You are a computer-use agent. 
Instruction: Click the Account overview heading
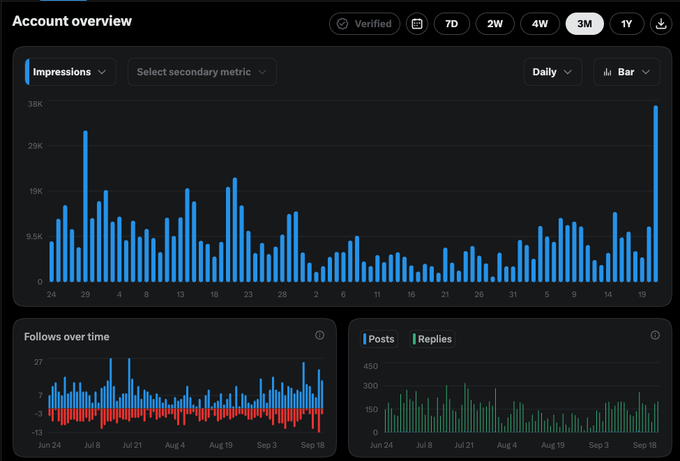pyautogui.click(x=72, y=21)
